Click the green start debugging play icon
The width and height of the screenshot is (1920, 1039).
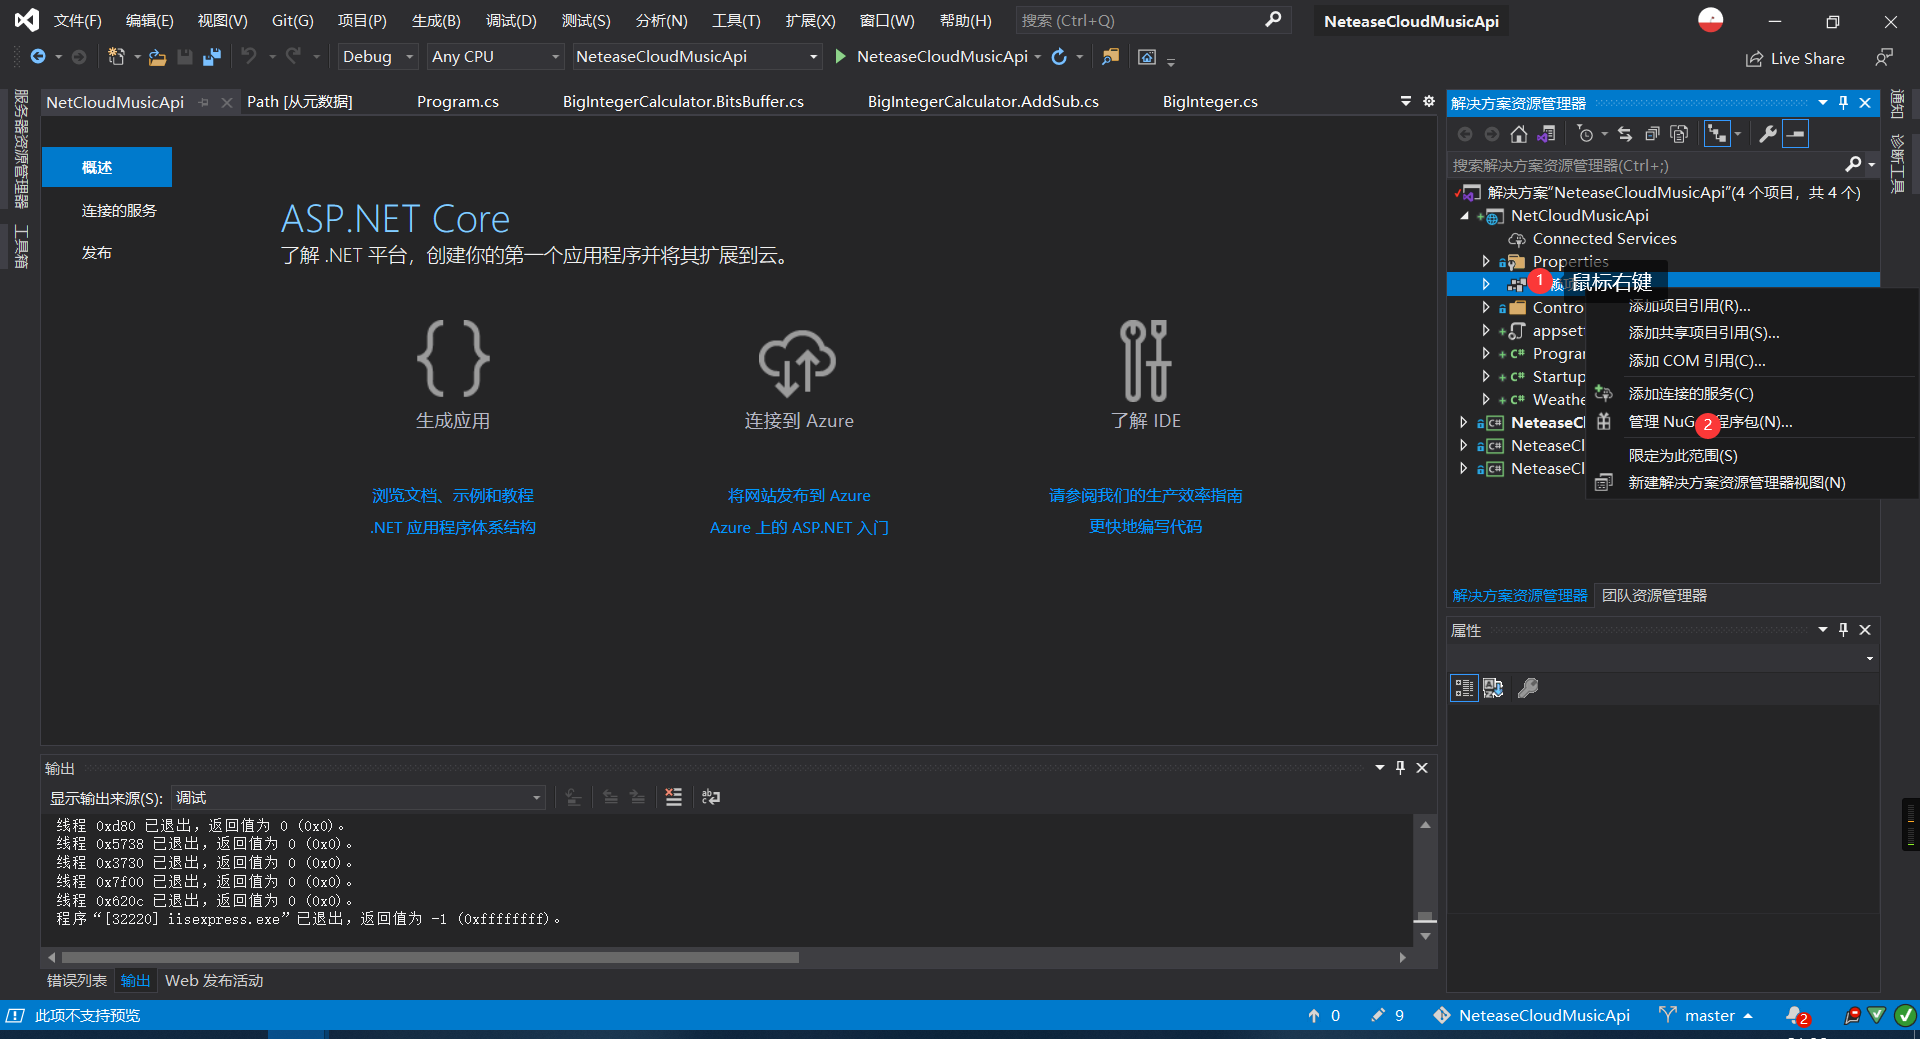(x=840, y=57)
